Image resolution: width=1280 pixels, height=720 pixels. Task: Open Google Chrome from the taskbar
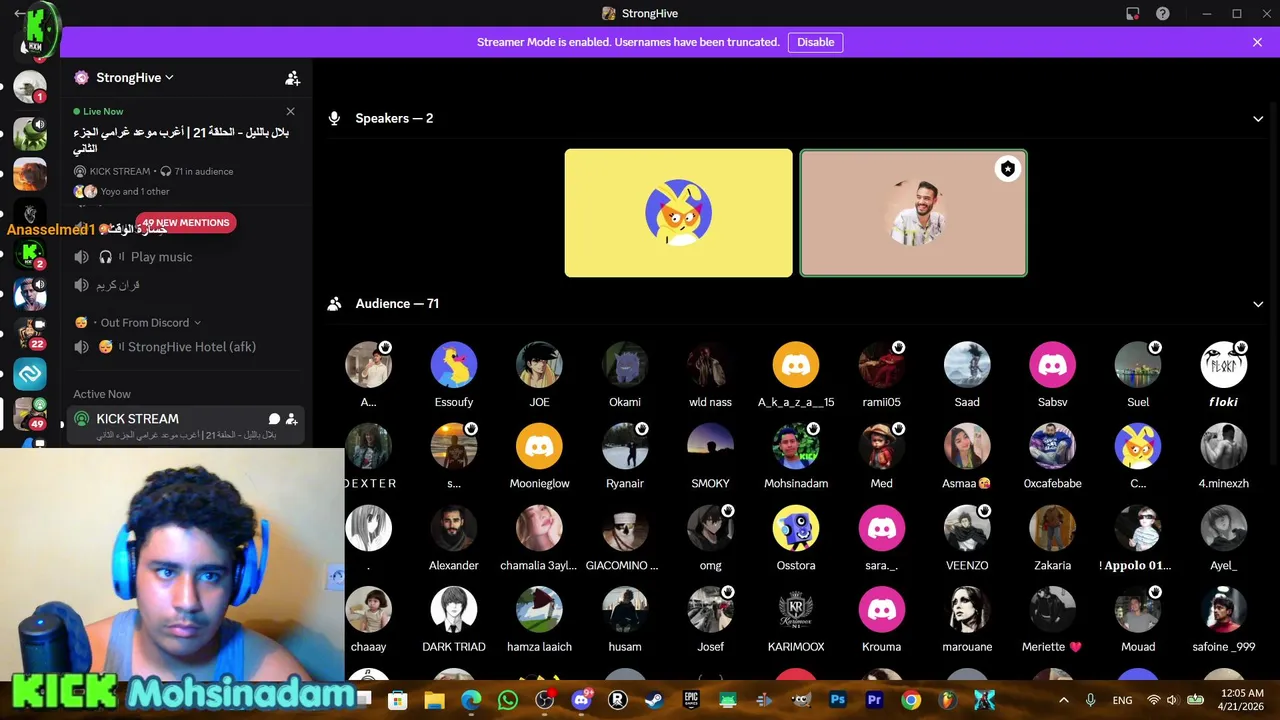911,700
